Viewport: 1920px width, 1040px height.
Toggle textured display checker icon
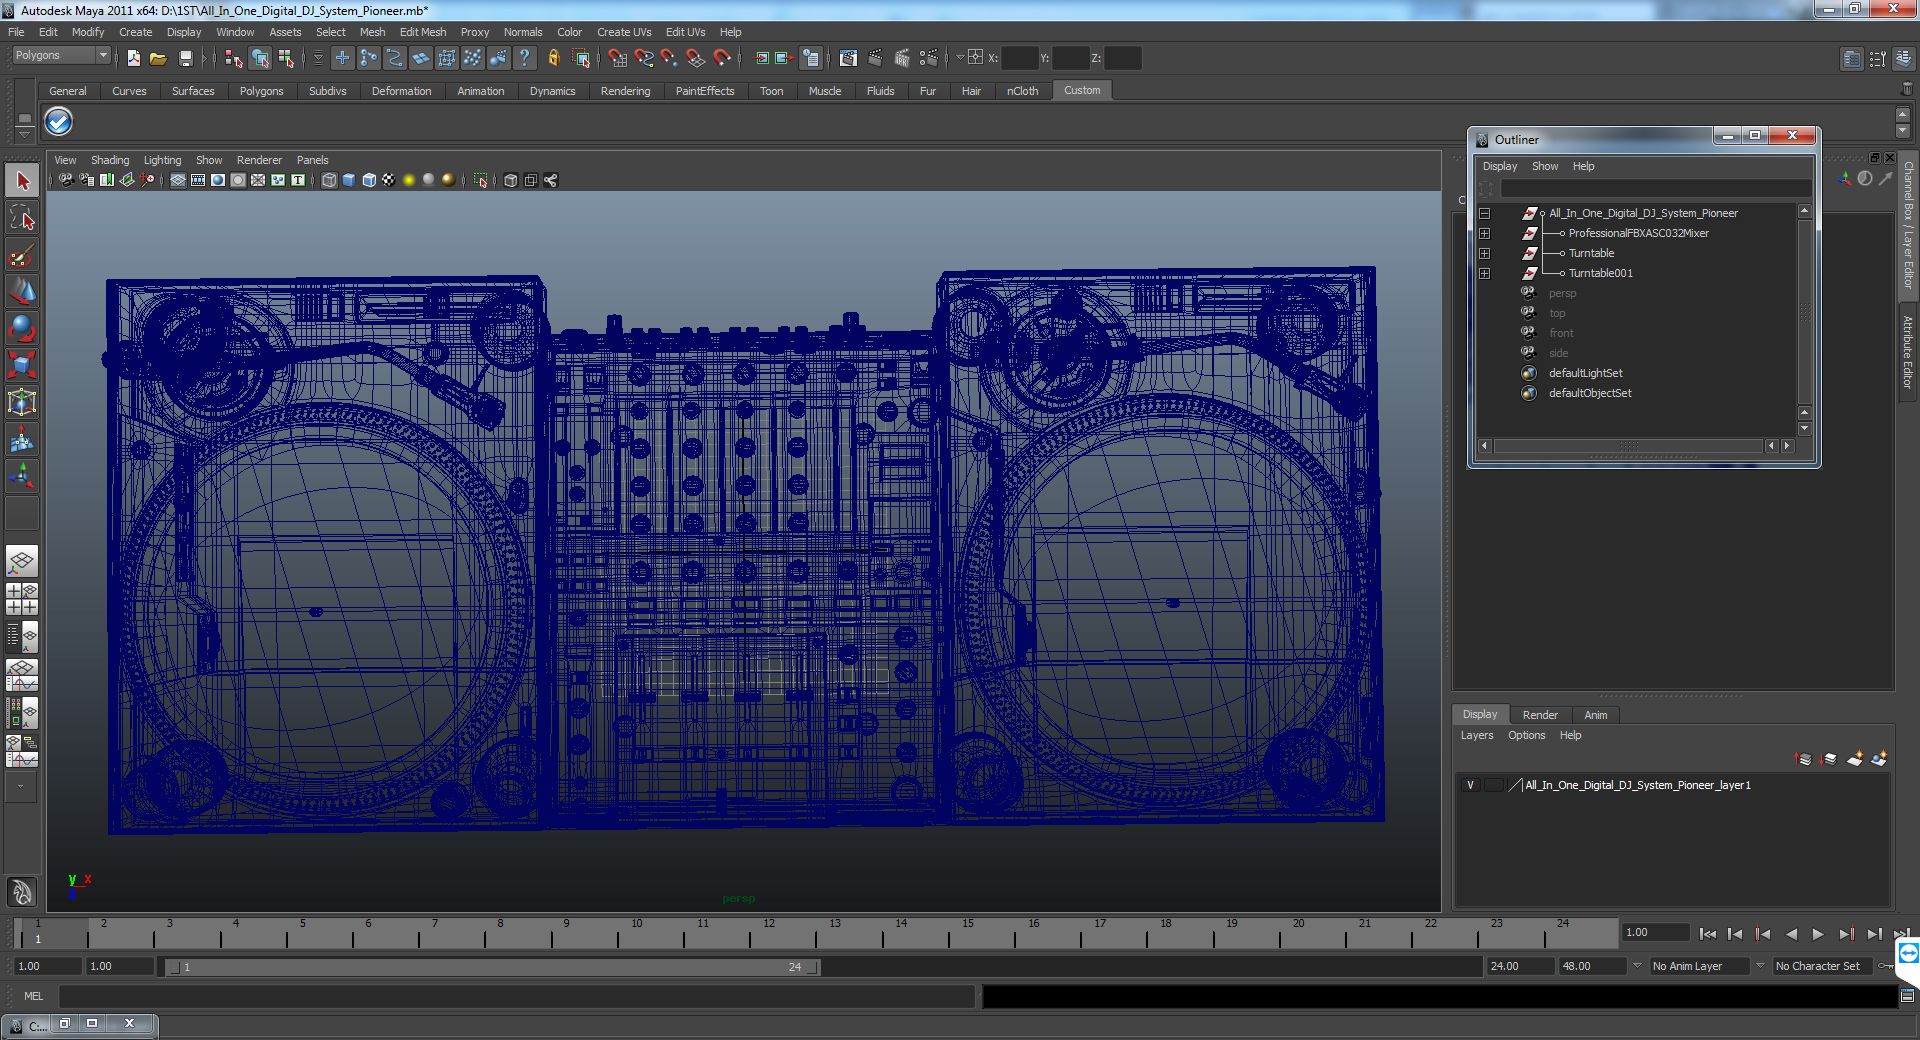pos(389,180)
